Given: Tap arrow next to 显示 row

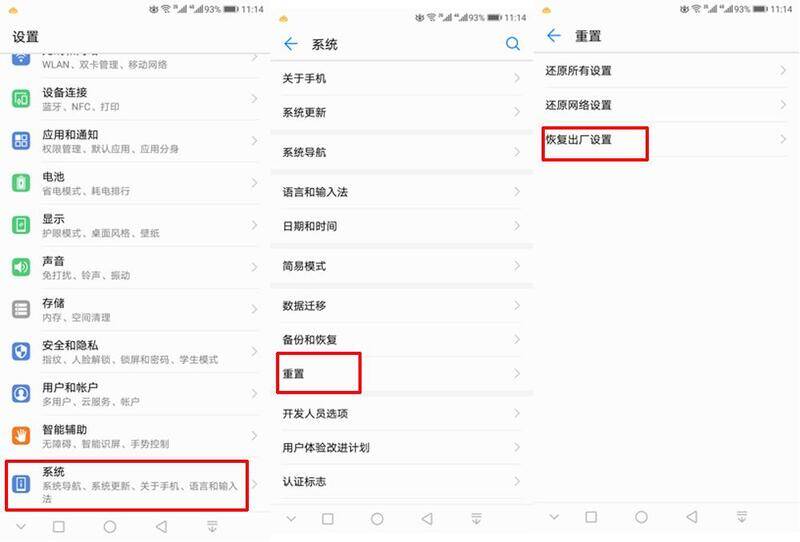Looking at the screenshot, I should (254, 225).
